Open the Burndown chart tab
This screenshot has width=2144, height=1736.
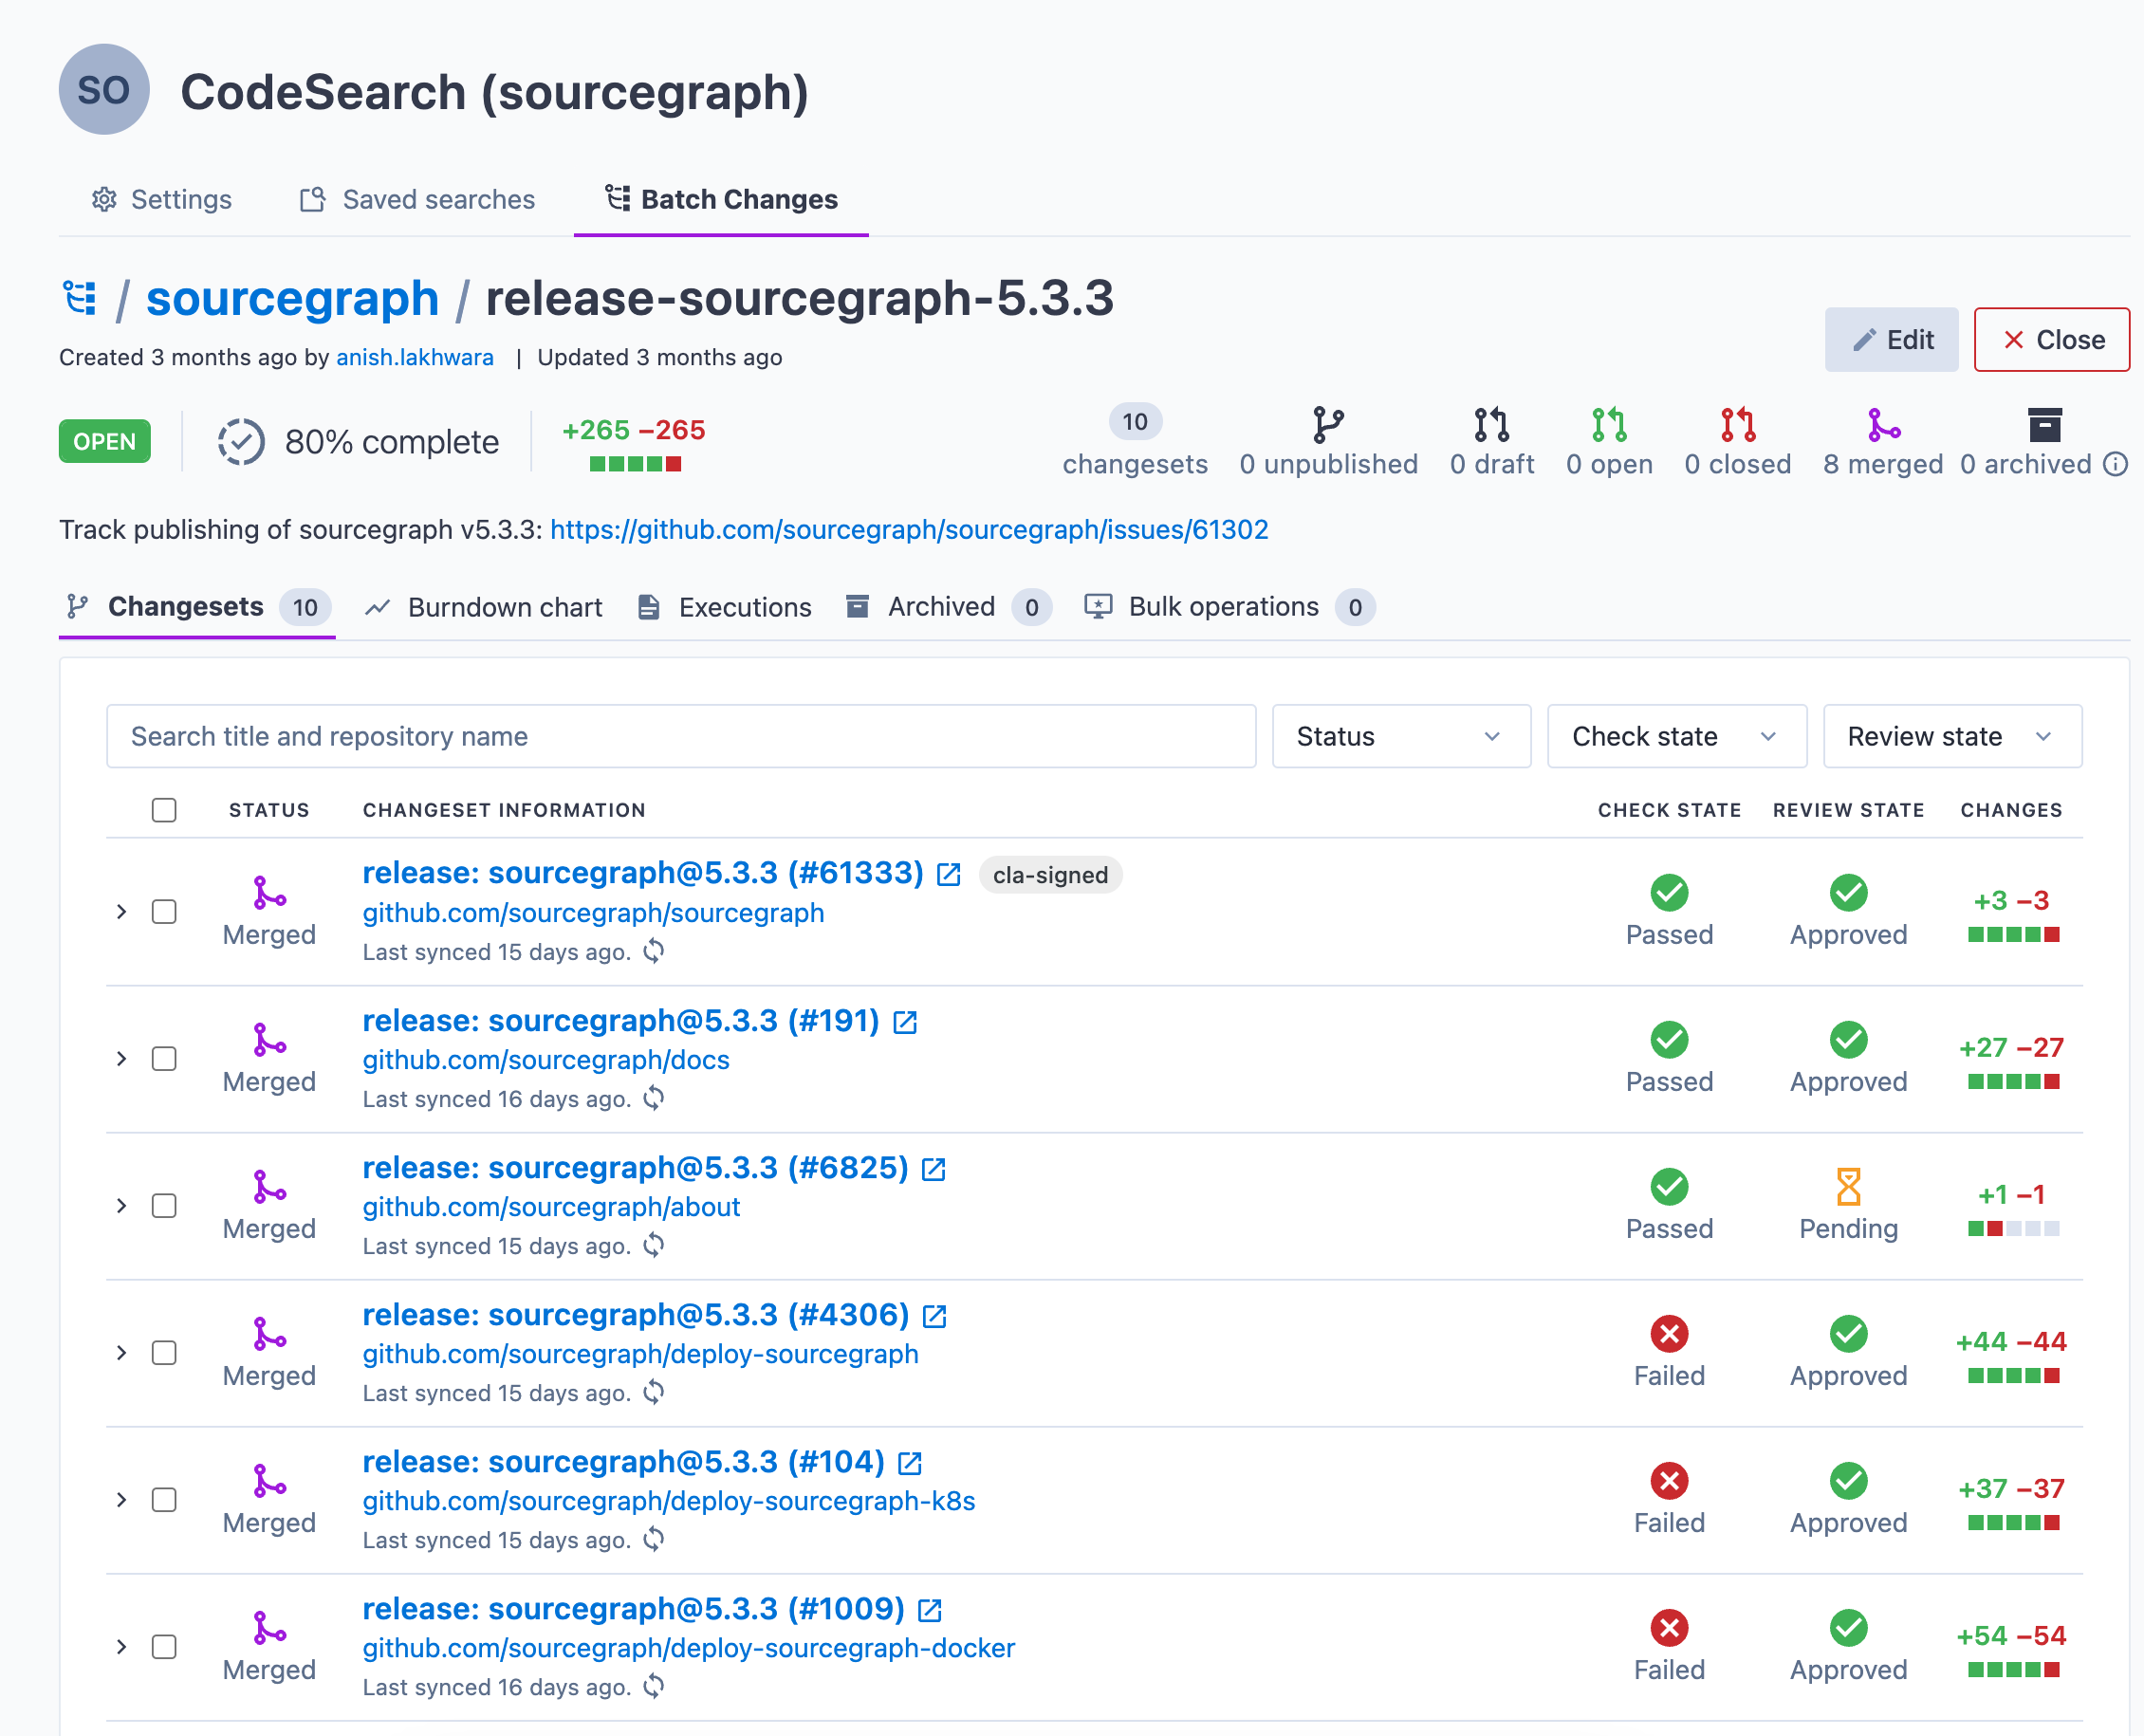484,607
